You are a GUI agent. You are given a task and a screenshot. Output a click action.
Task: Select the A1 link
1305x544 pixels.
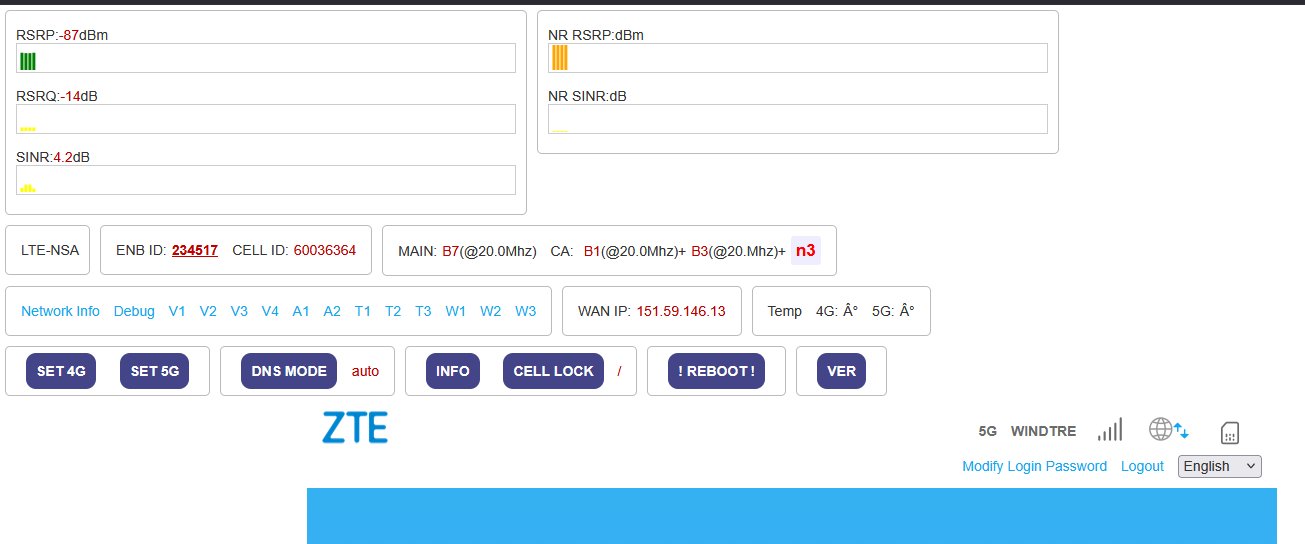coord(301,311)
